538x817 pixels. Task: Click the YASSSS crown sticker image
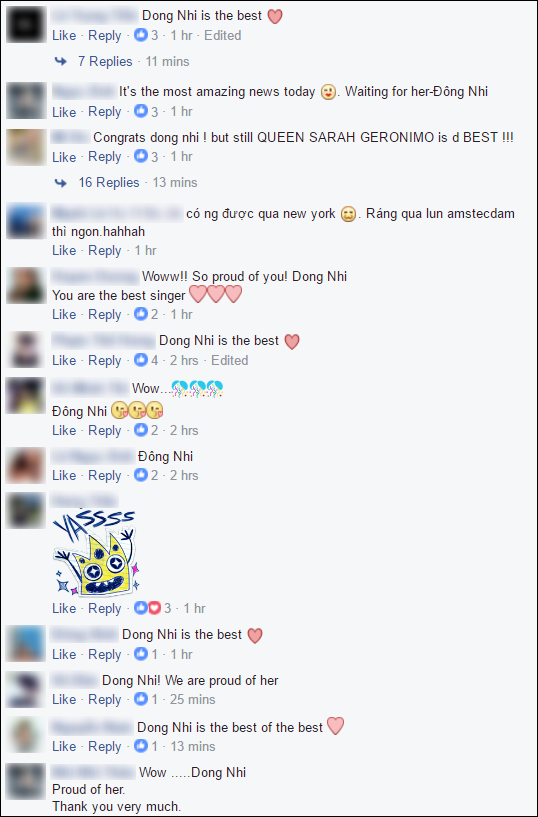click(97, 552)
